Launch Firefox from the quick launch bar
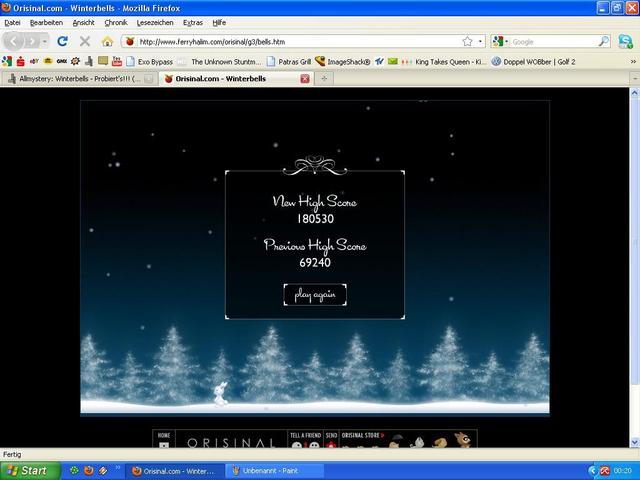Screen dimensions: 640x480 point(89,471)
